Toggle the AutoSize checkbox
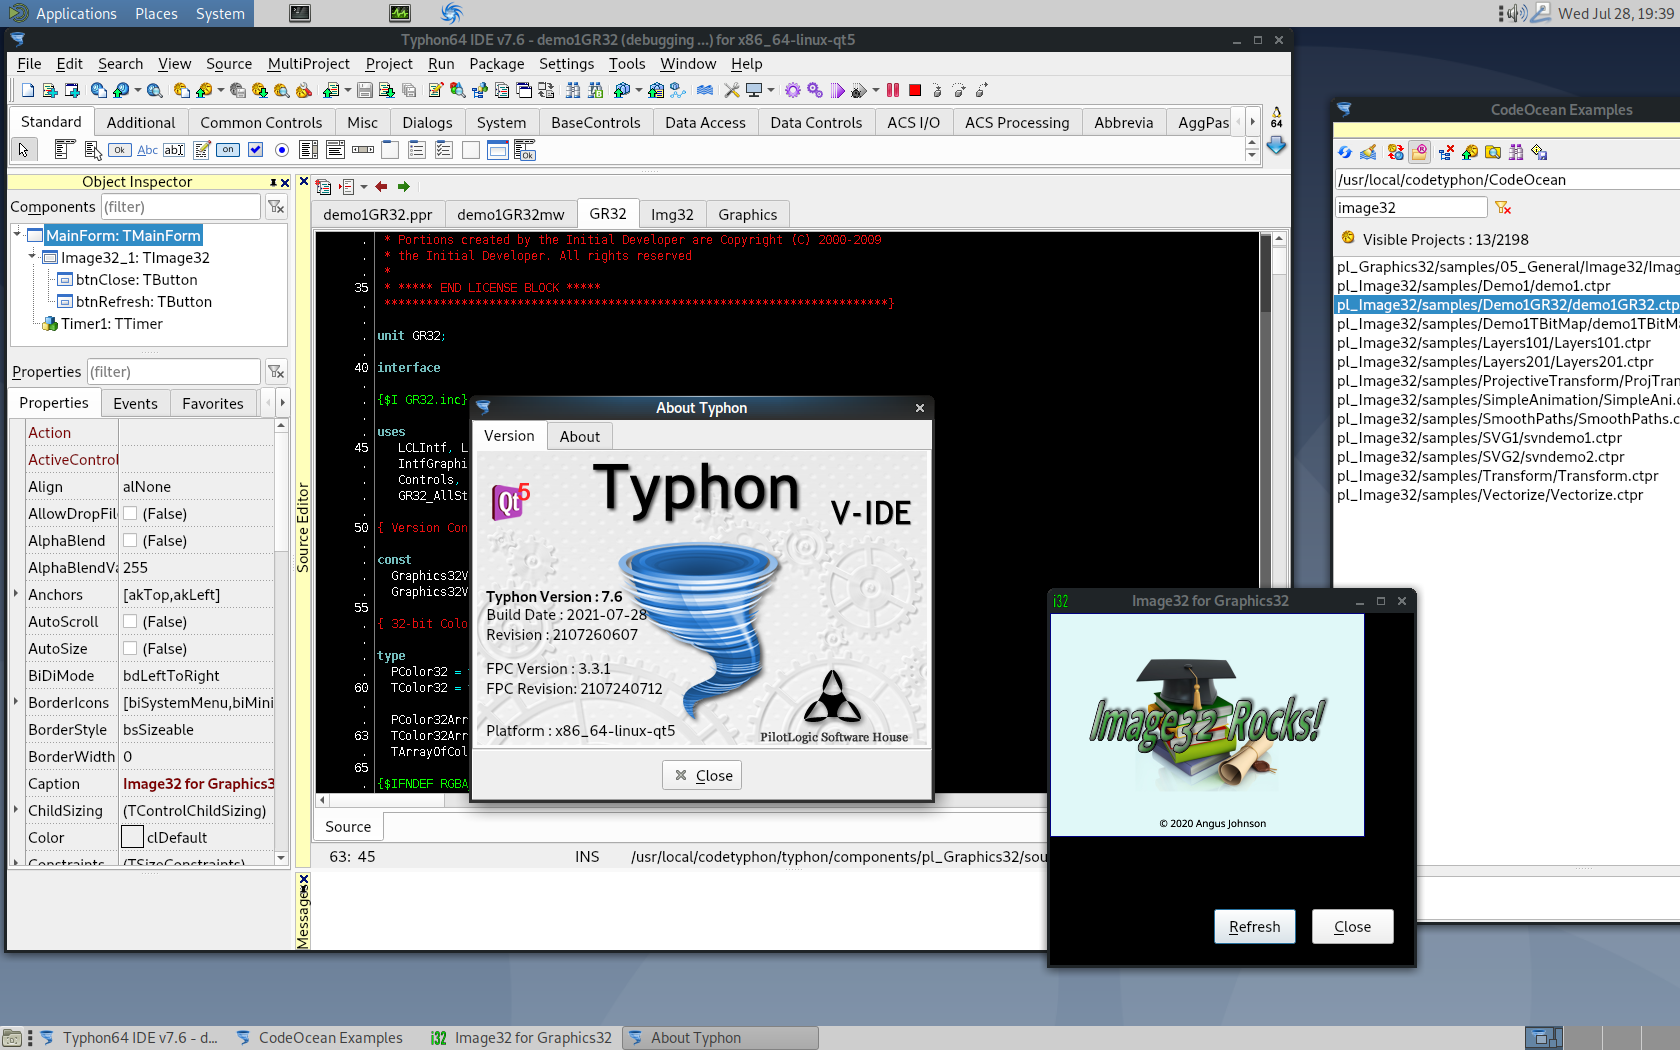This screenshot has height=1050, width=1680. click(130, 649)
